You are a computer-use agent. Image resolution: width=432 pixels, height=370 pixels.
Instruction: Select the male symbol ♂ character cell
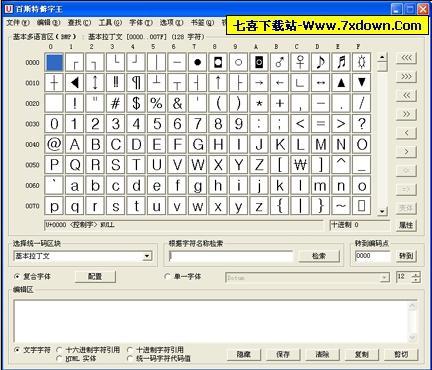[280, 62]
